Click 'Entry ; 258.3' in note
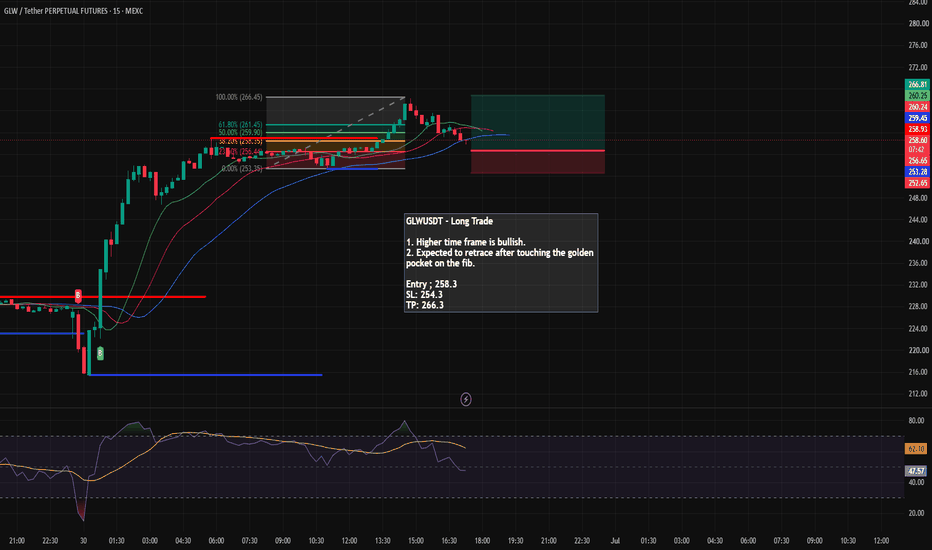The image size is (932, 550). click(x=432, y=284)
